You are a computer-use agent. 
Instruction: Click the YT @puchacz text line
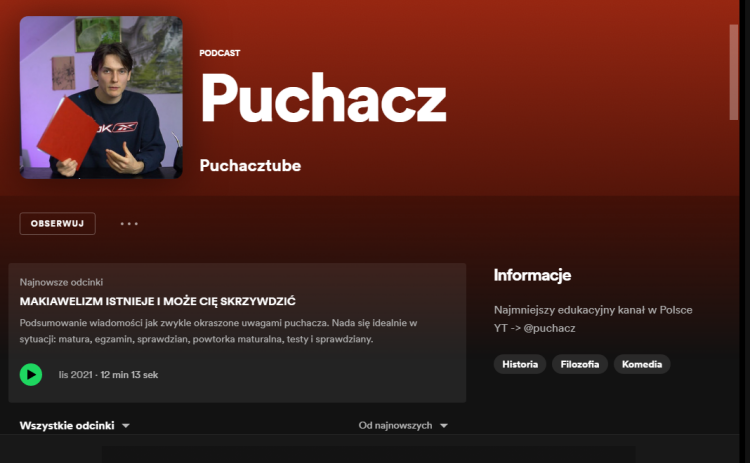[534, 327]
